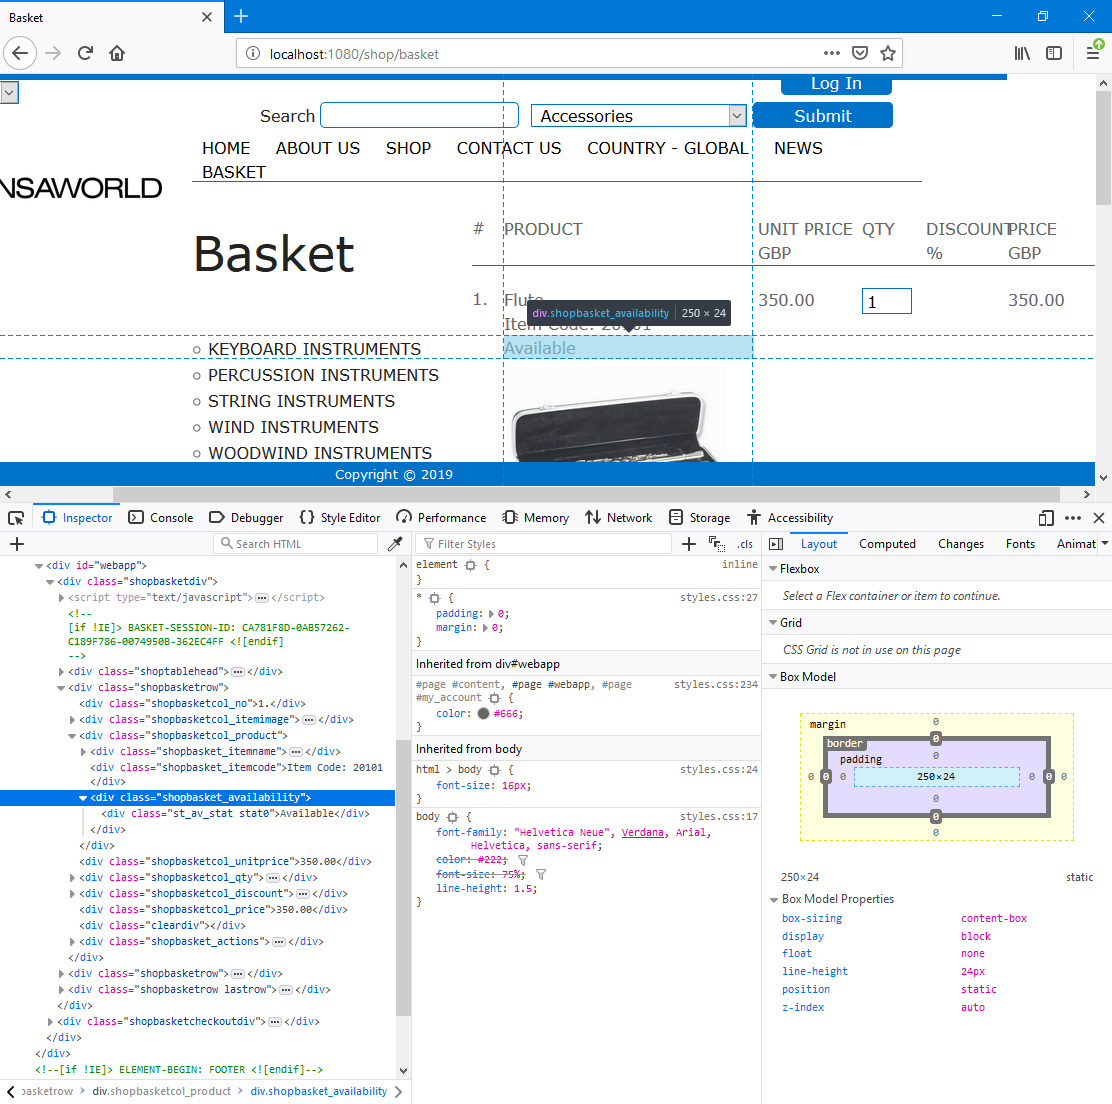Click the eyedropper to grab a color
The image size is (1112, 1104).
(x=395, y=544)
